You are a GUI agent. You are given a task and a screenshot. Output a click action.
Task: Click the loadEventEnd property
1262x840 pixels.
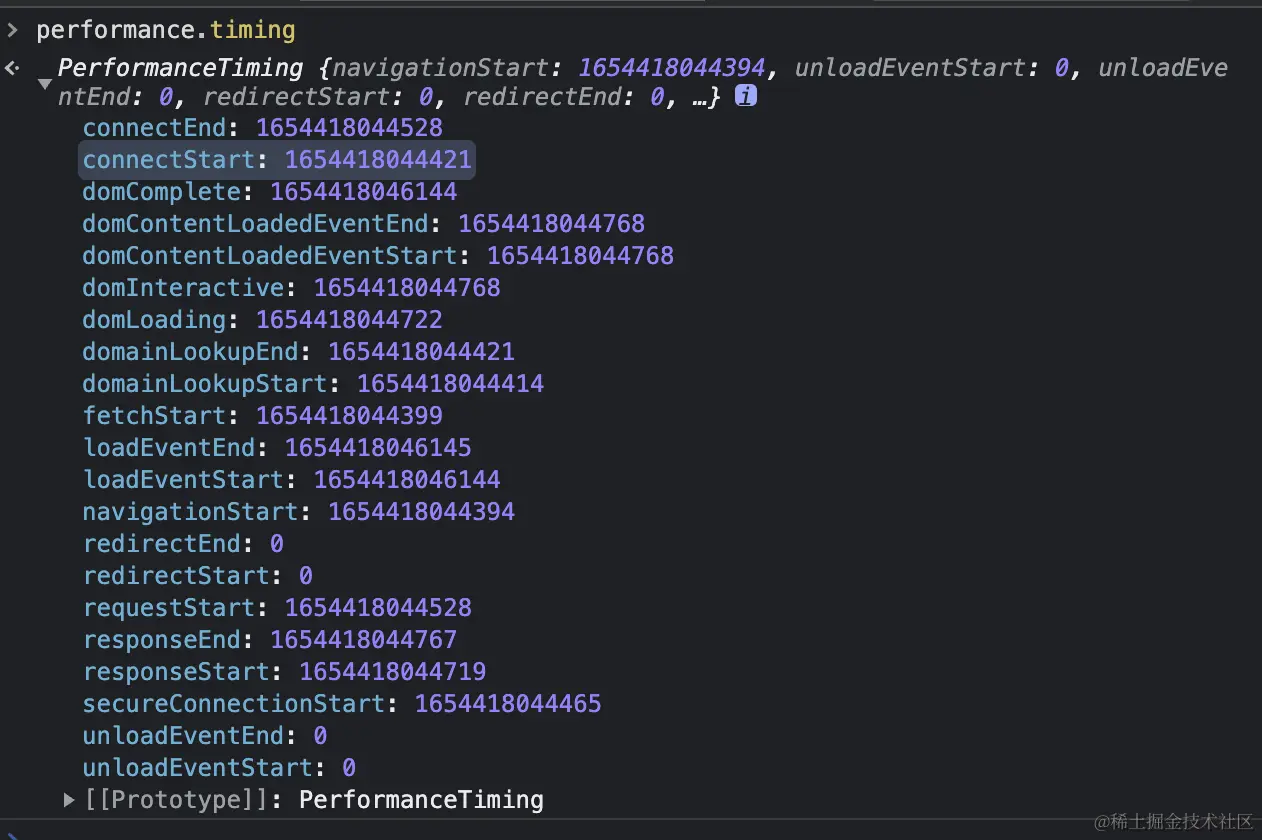(x=277, y=448)
